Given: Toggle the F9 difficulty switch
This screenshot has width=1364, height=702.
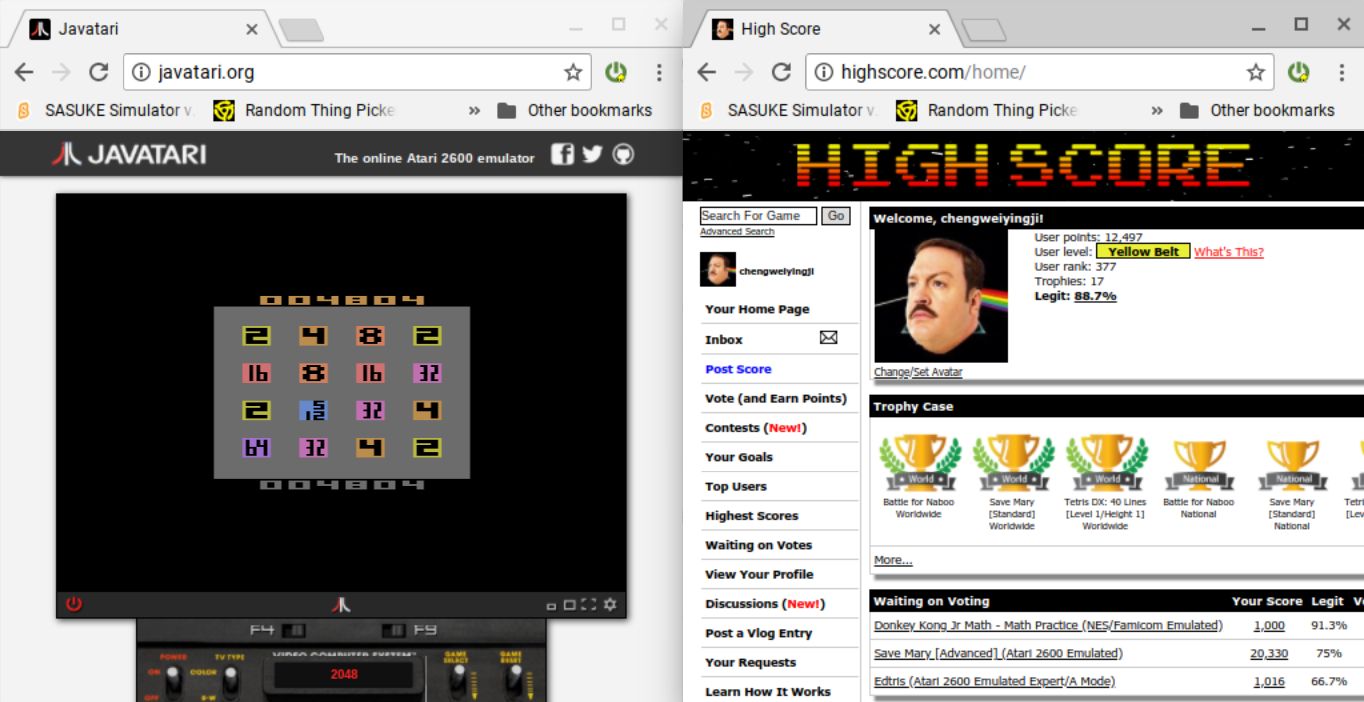Looking at the screenshot, I should (x=395, y=630).
